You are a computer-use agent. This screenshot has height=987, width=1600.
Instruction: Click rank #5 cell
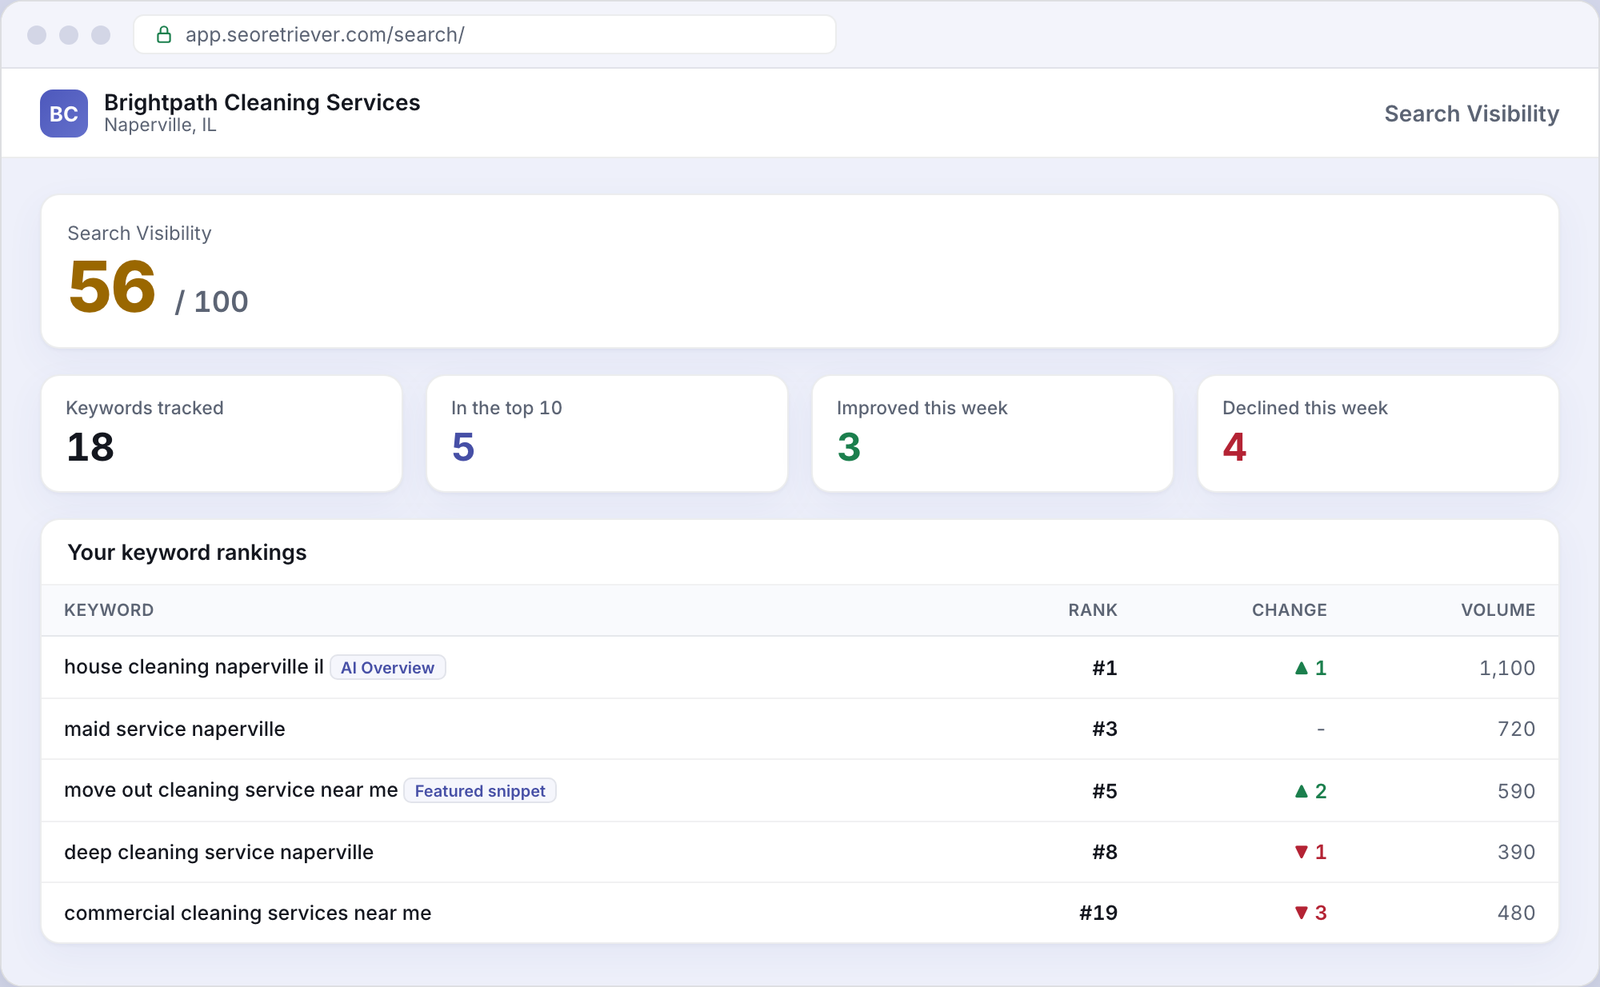(x=1105, y=791)
